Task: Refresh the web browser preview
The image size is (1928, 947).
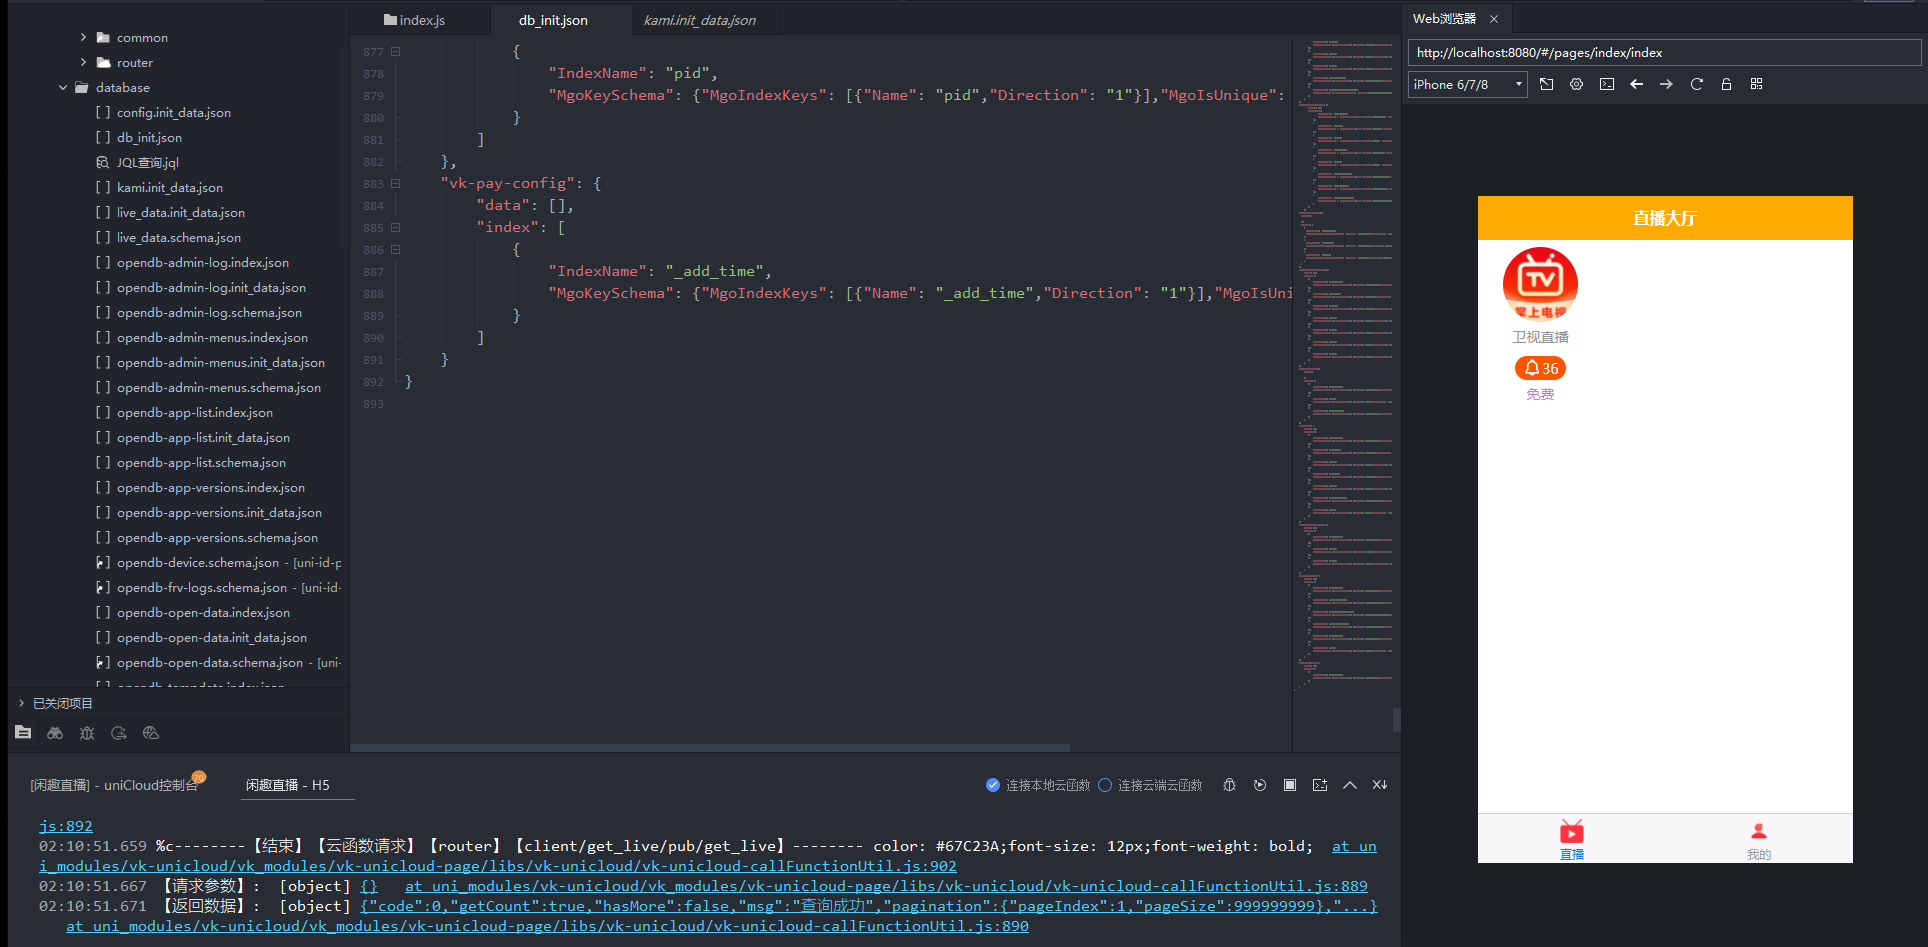Action: (1696, 84)
